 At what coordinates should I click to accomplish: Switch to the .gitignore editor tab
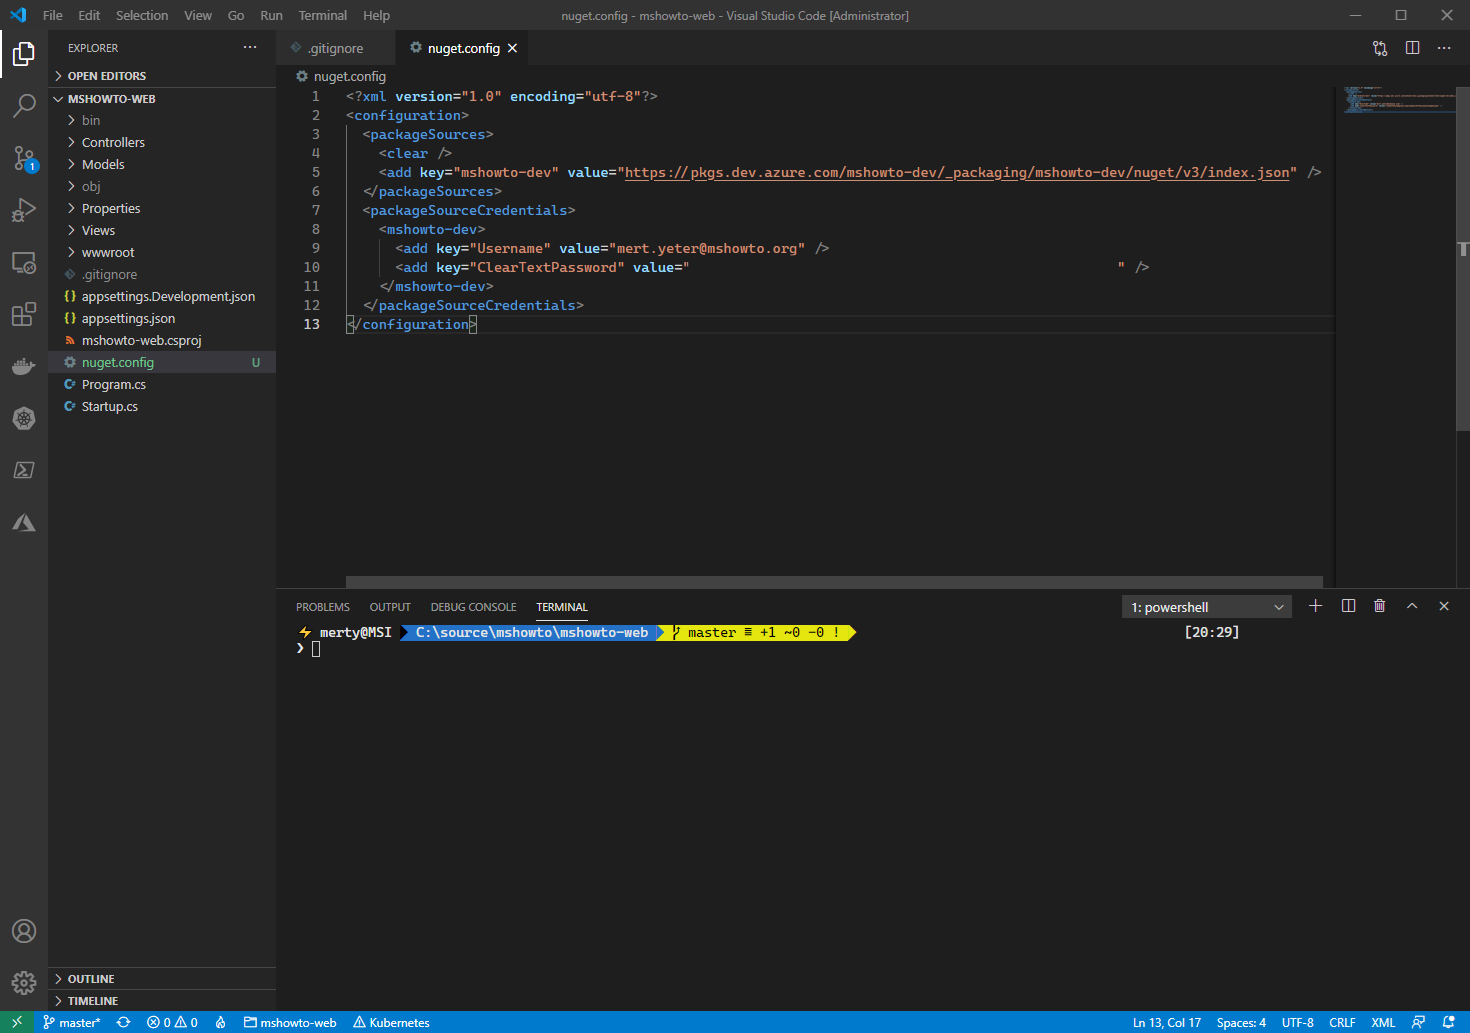pyautogui.click(x=336, y=48)
